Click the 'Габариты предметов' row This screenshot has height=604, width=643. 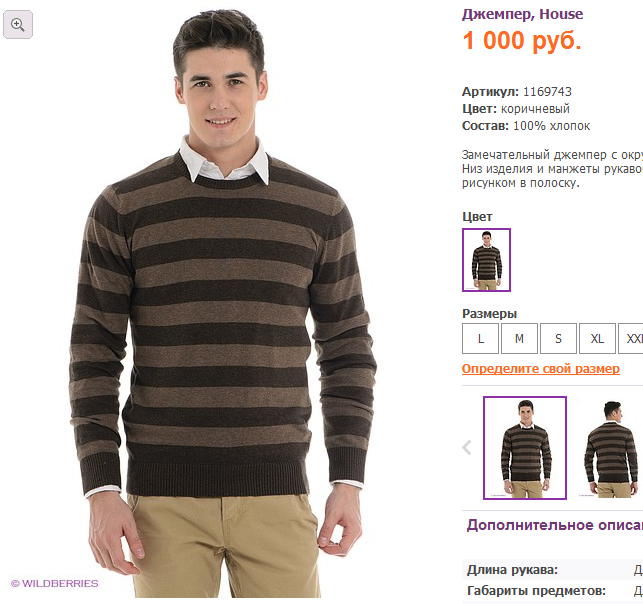[x=552, y=591]
